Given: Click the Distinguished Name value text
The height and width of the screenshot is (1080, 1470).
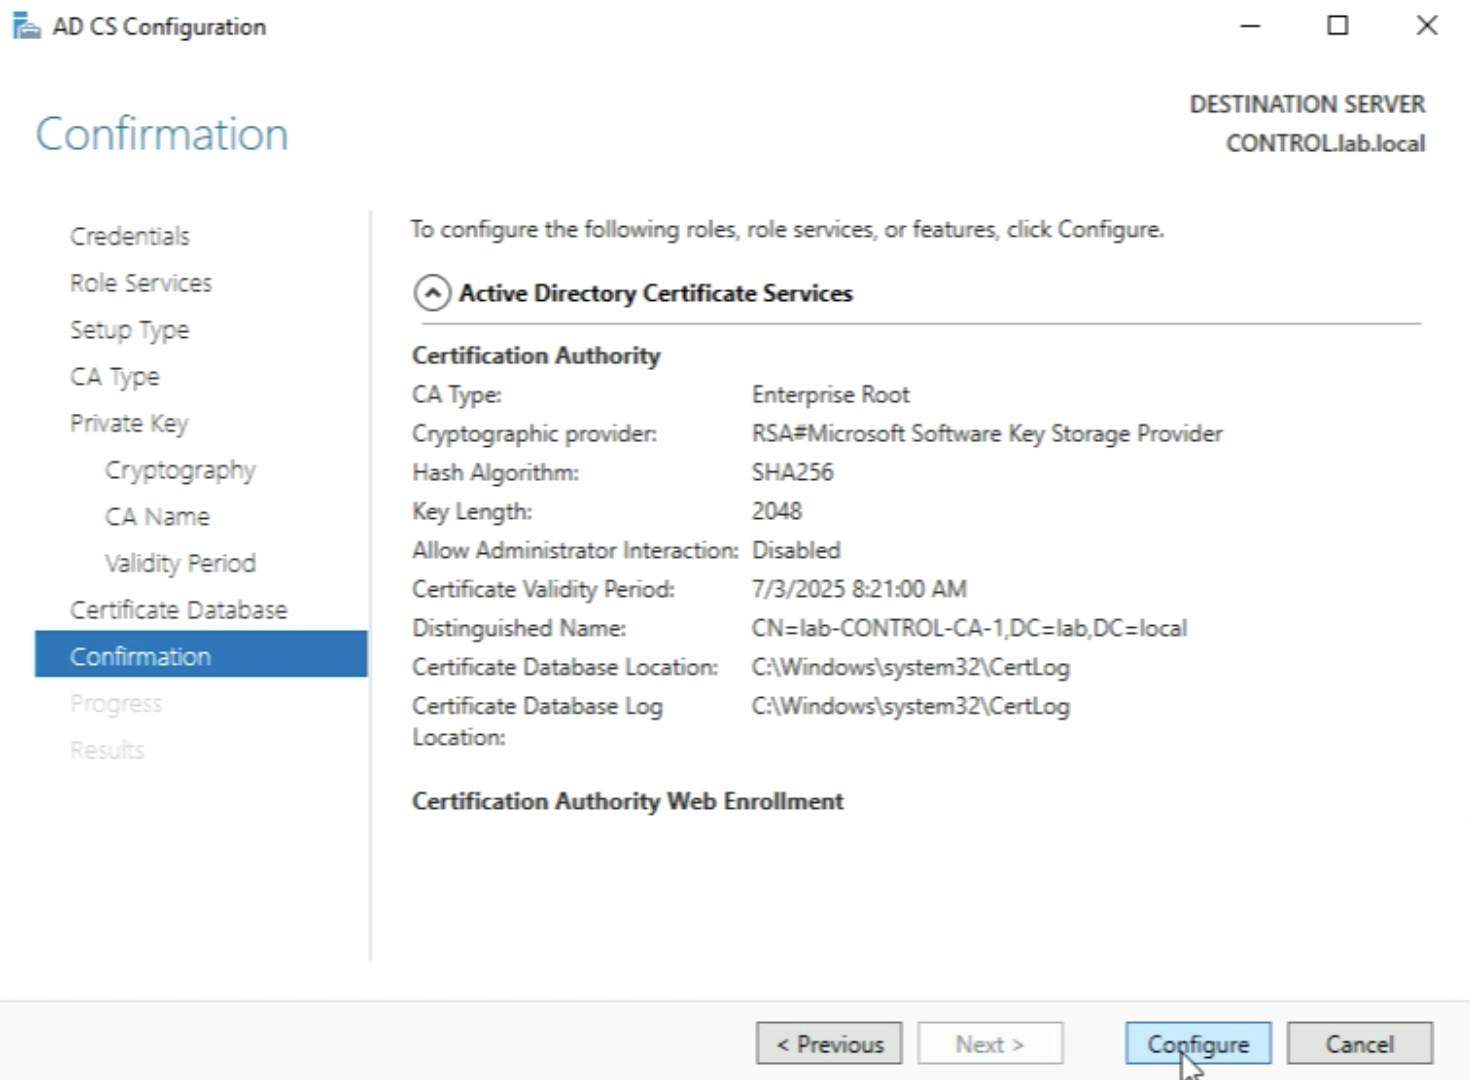Looking at the screenshot, I should pos(969,628).
